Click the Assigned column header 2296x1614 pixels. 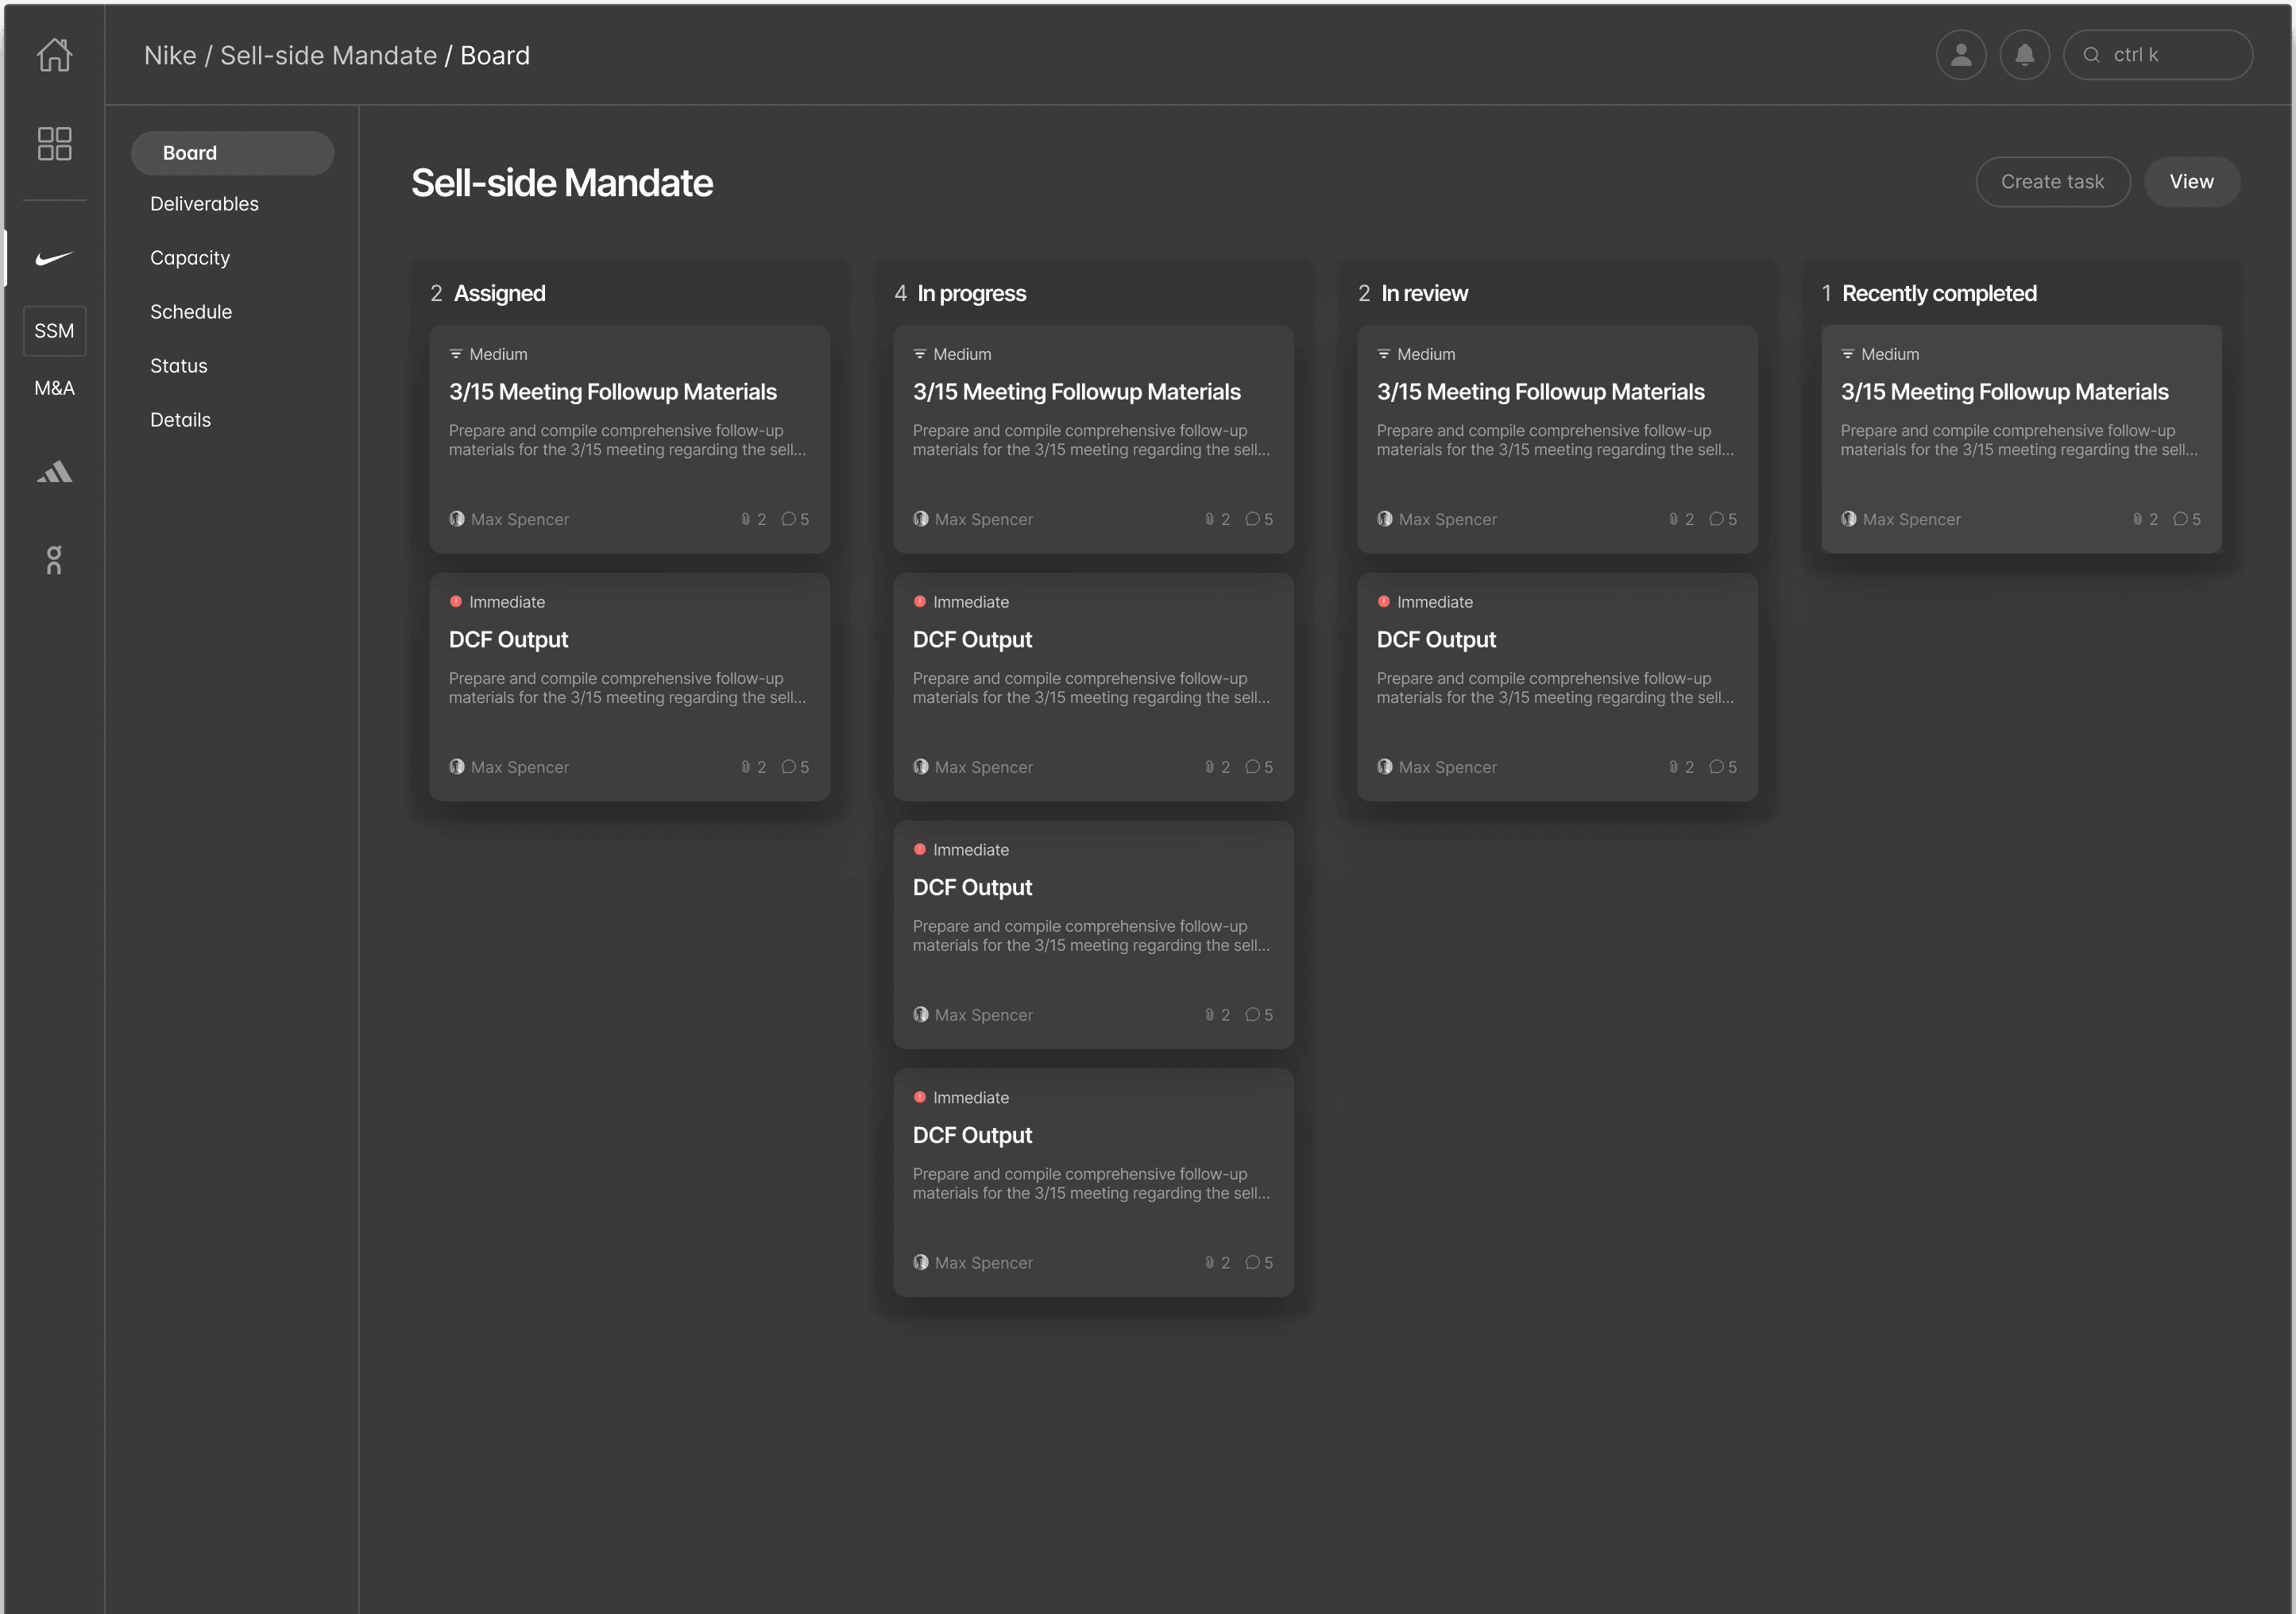pyautogui.click(x=499, y=294)
